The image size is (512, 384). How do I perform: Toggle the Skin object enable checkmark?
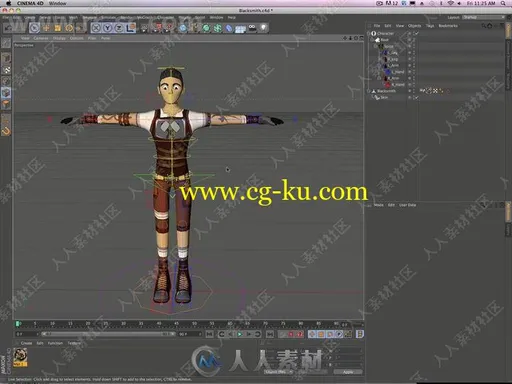tap(416, 97)
